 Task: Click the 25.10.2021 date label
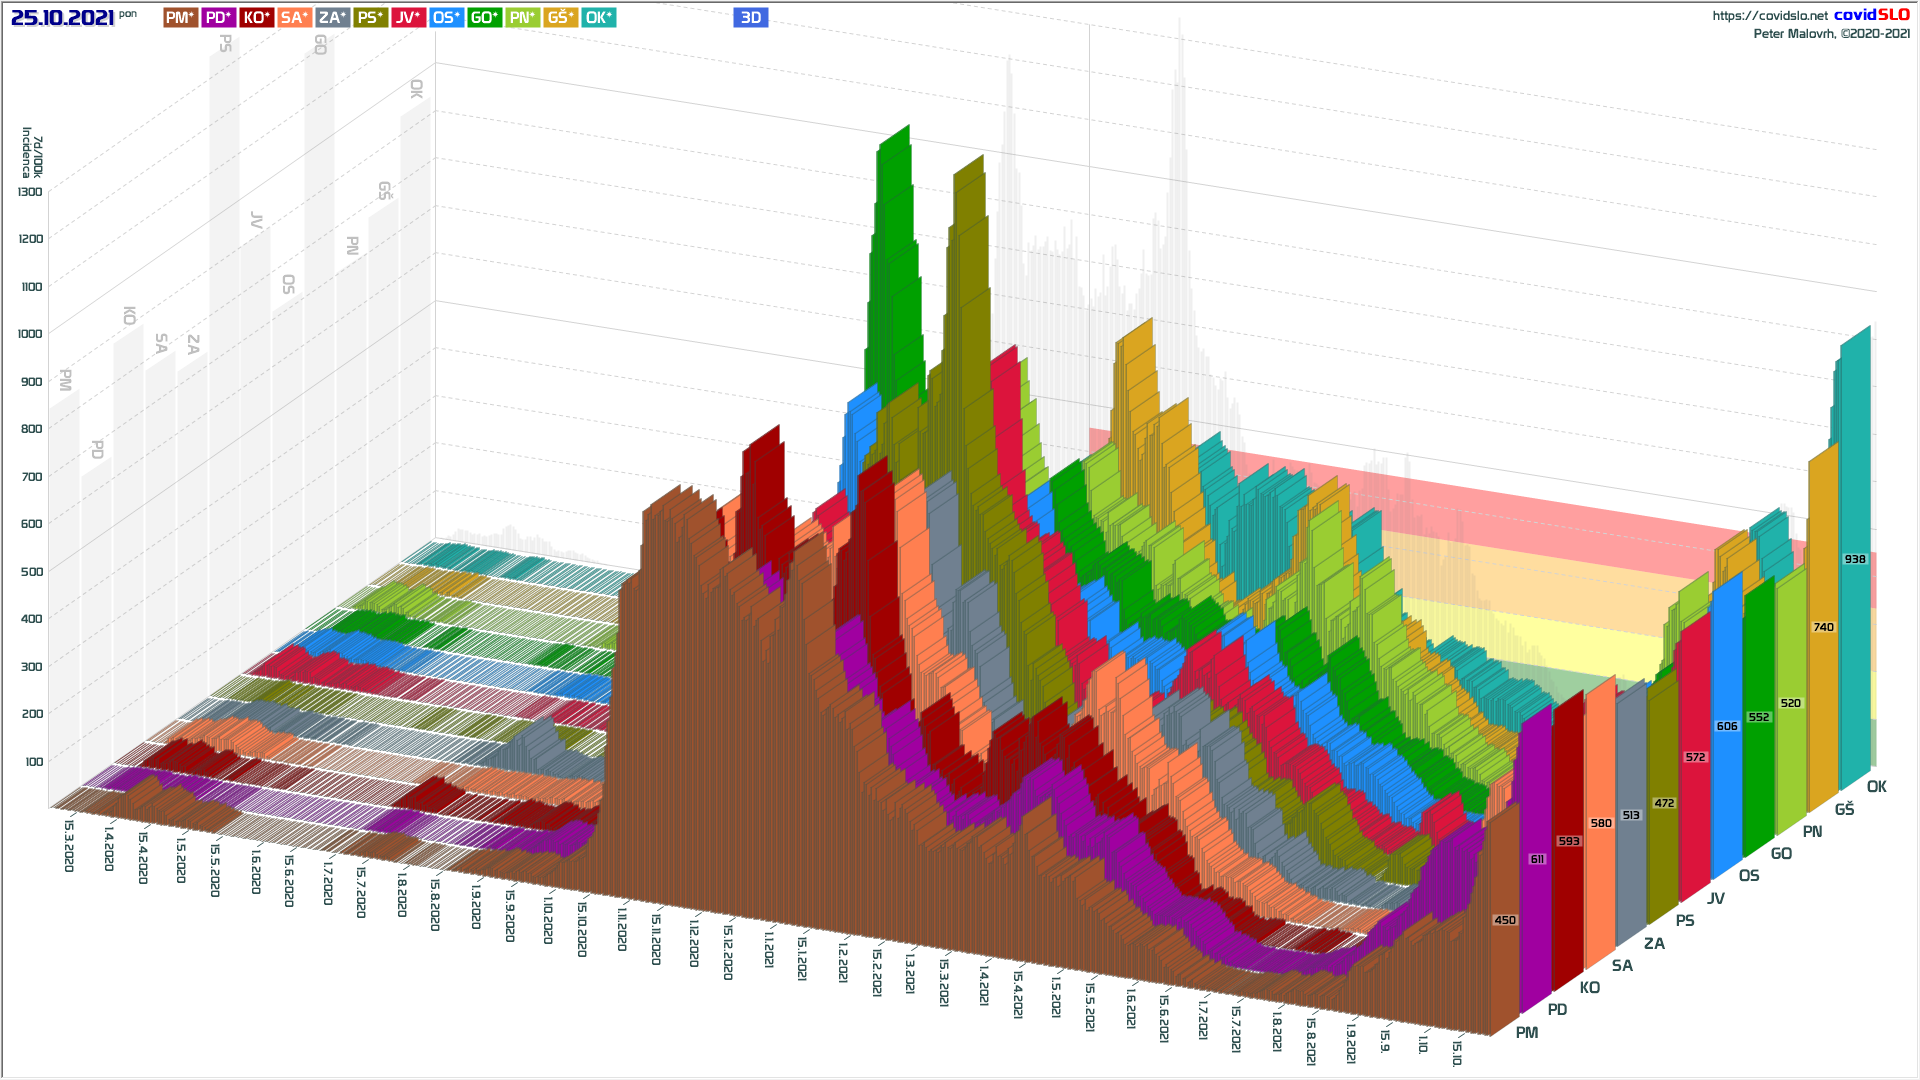coord(62,18)
